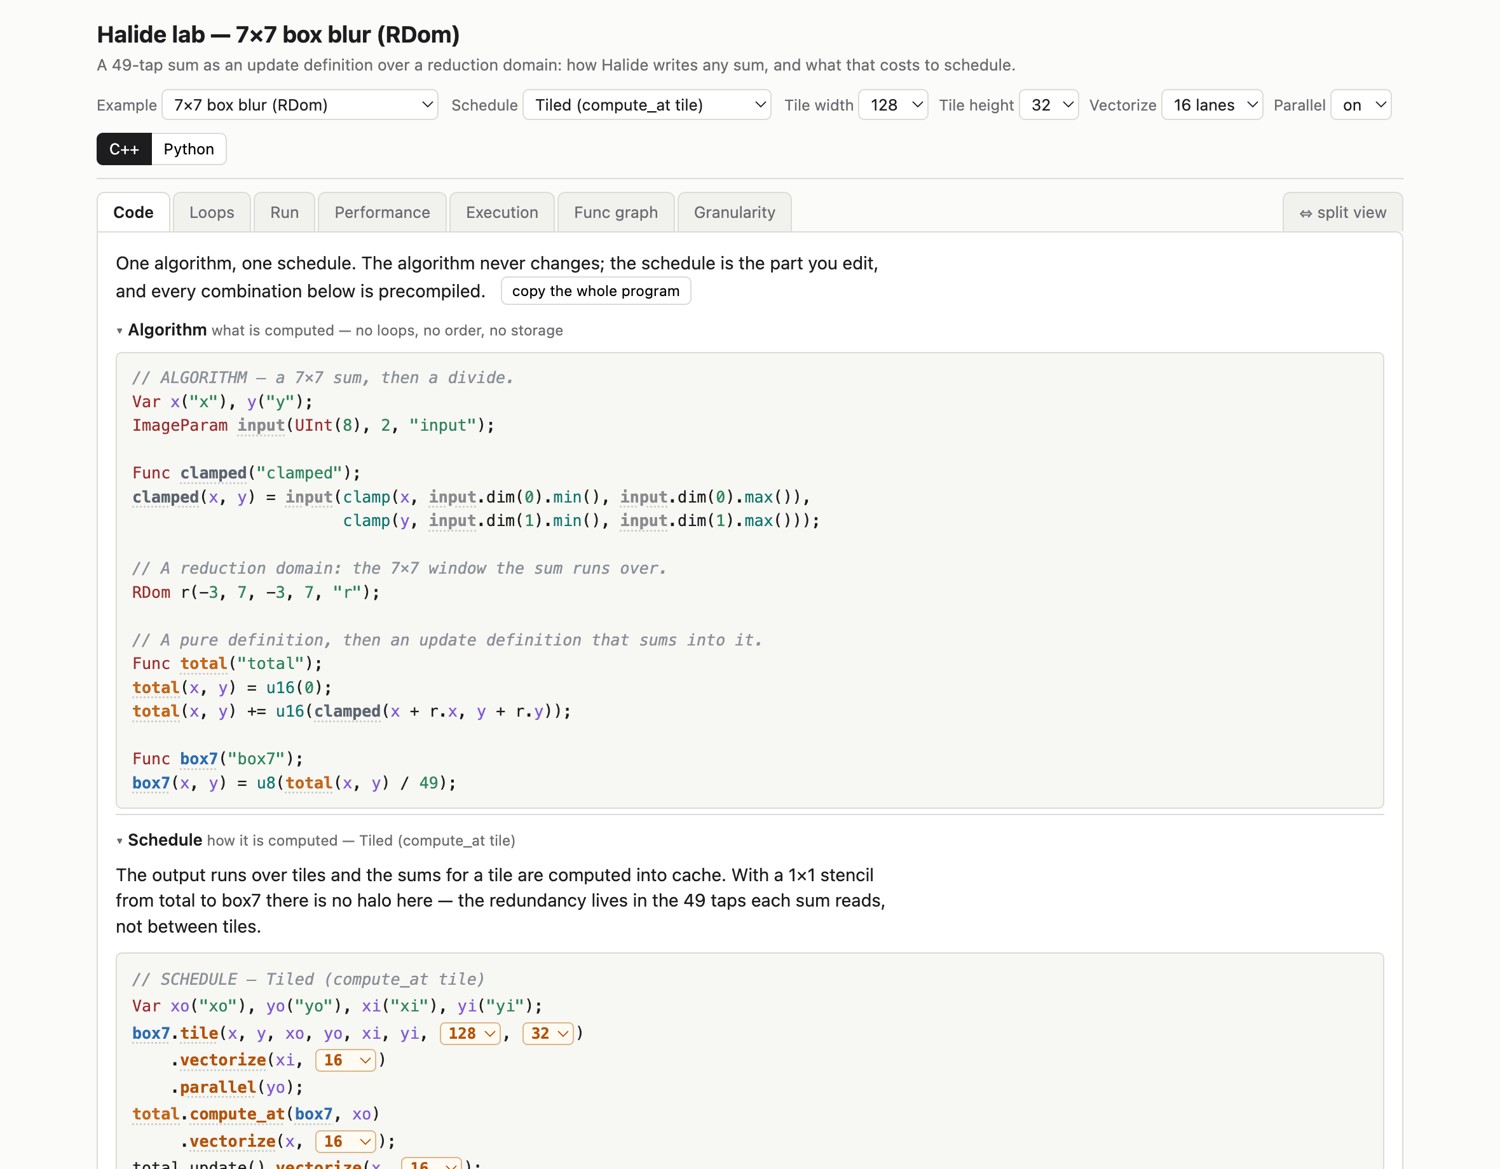Click the comment "// ALGORITHM — a 7×7 sum, then a divide."
1500x1169 pixels.
click(x=323, y=378)
